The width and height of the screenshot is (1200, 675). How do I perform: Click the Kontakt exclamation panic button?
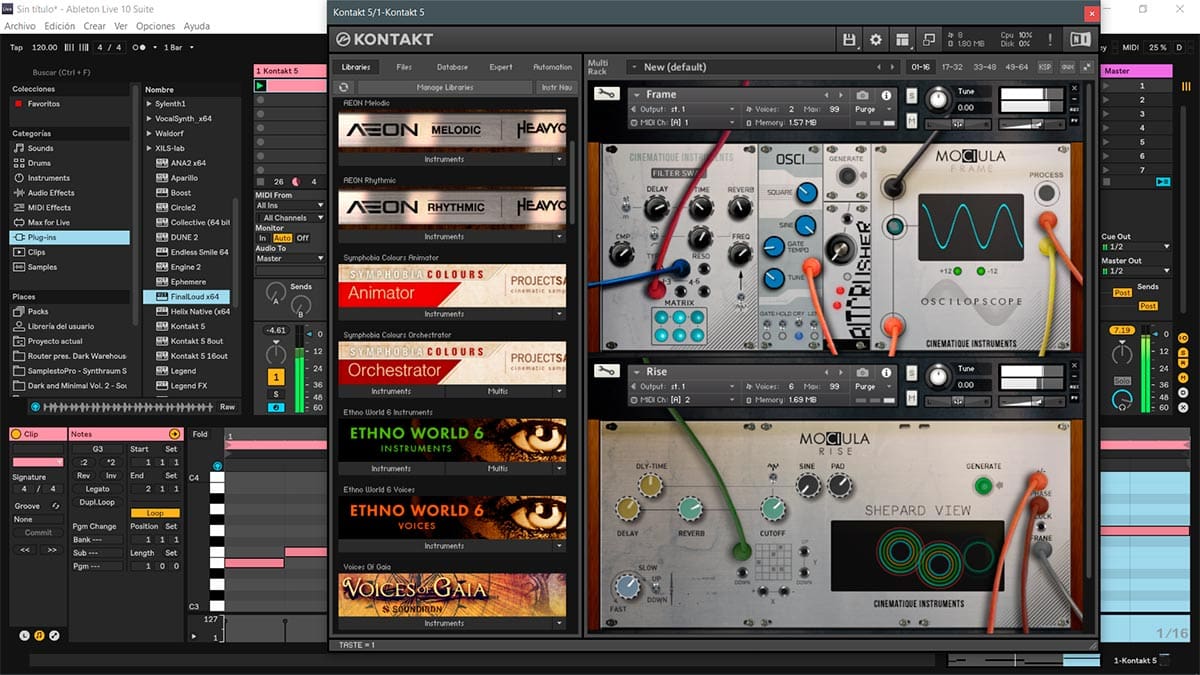(x=1050, y=39)
